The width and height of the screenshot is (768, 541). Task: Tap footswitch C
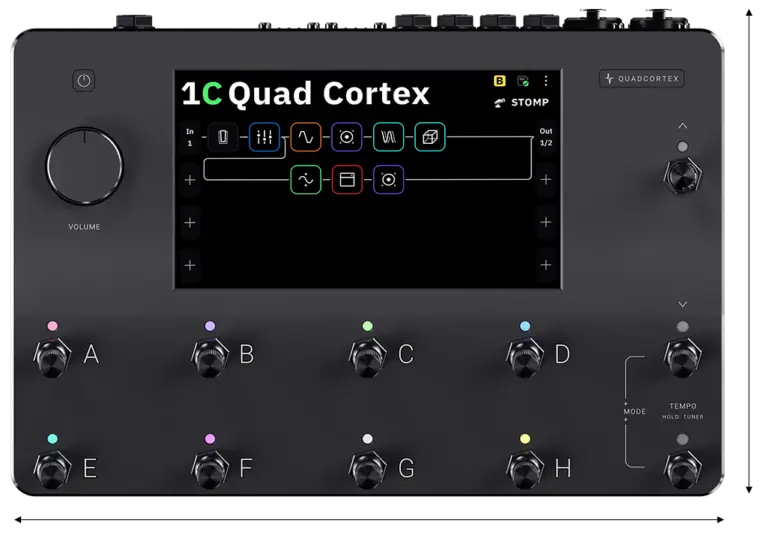coord(368,356)
